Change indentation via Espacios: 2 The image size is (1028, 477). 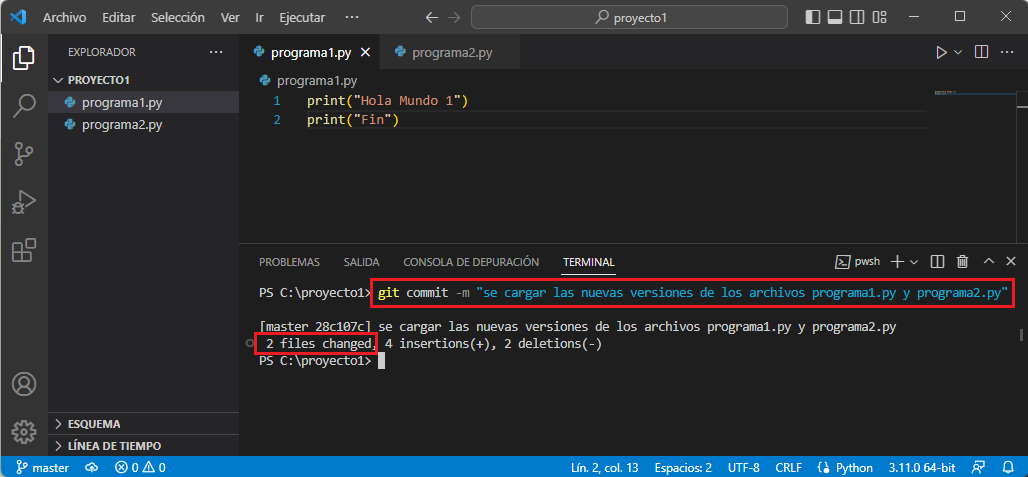click(683, 468)
